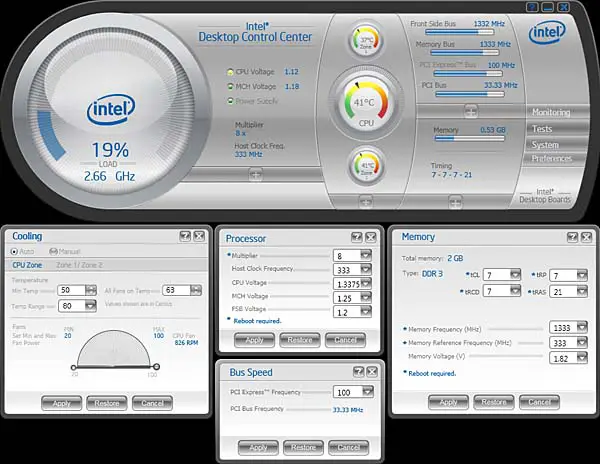The height and width of the screenshot is (464, 600).
Task: Click Apply in the Cooling panel
Action: [x=62, y=403]
